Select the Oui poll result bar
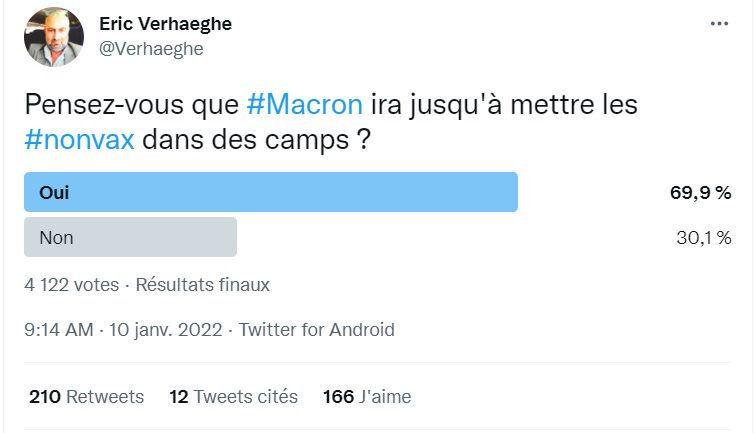Viewport: 756px width, 433px height. pos(271,192)
